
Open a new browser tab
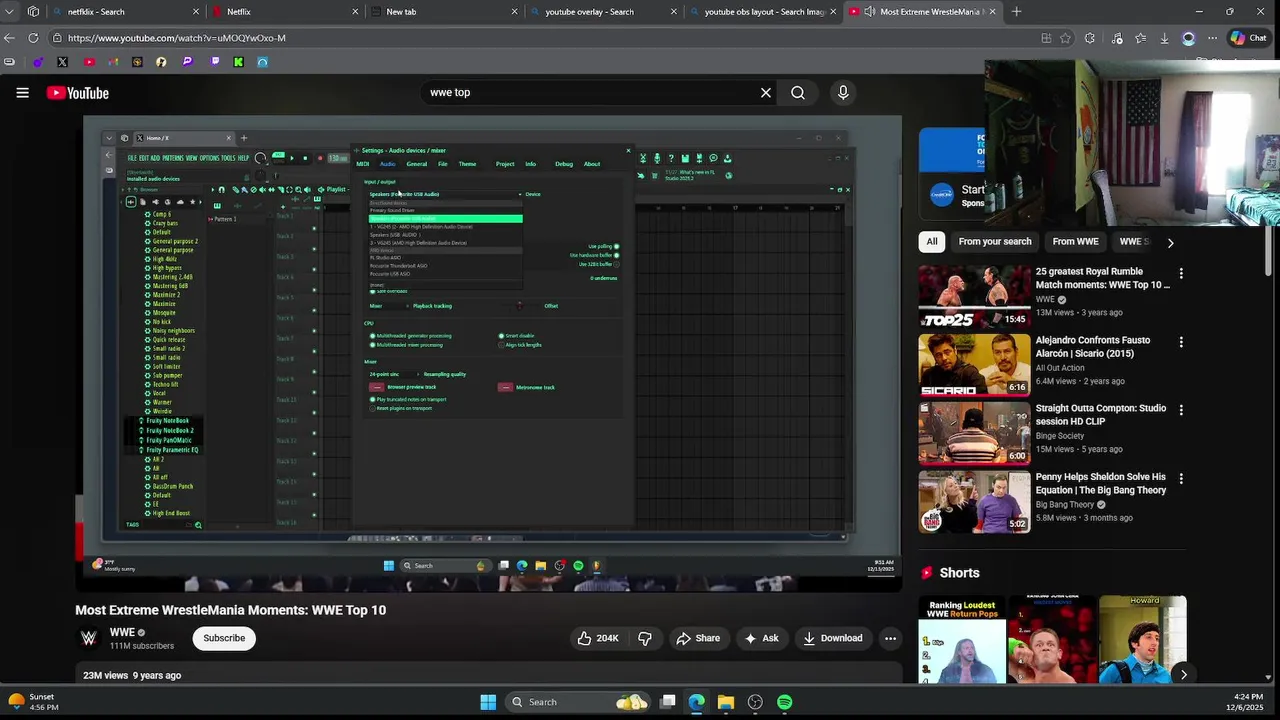(1016, 12)
